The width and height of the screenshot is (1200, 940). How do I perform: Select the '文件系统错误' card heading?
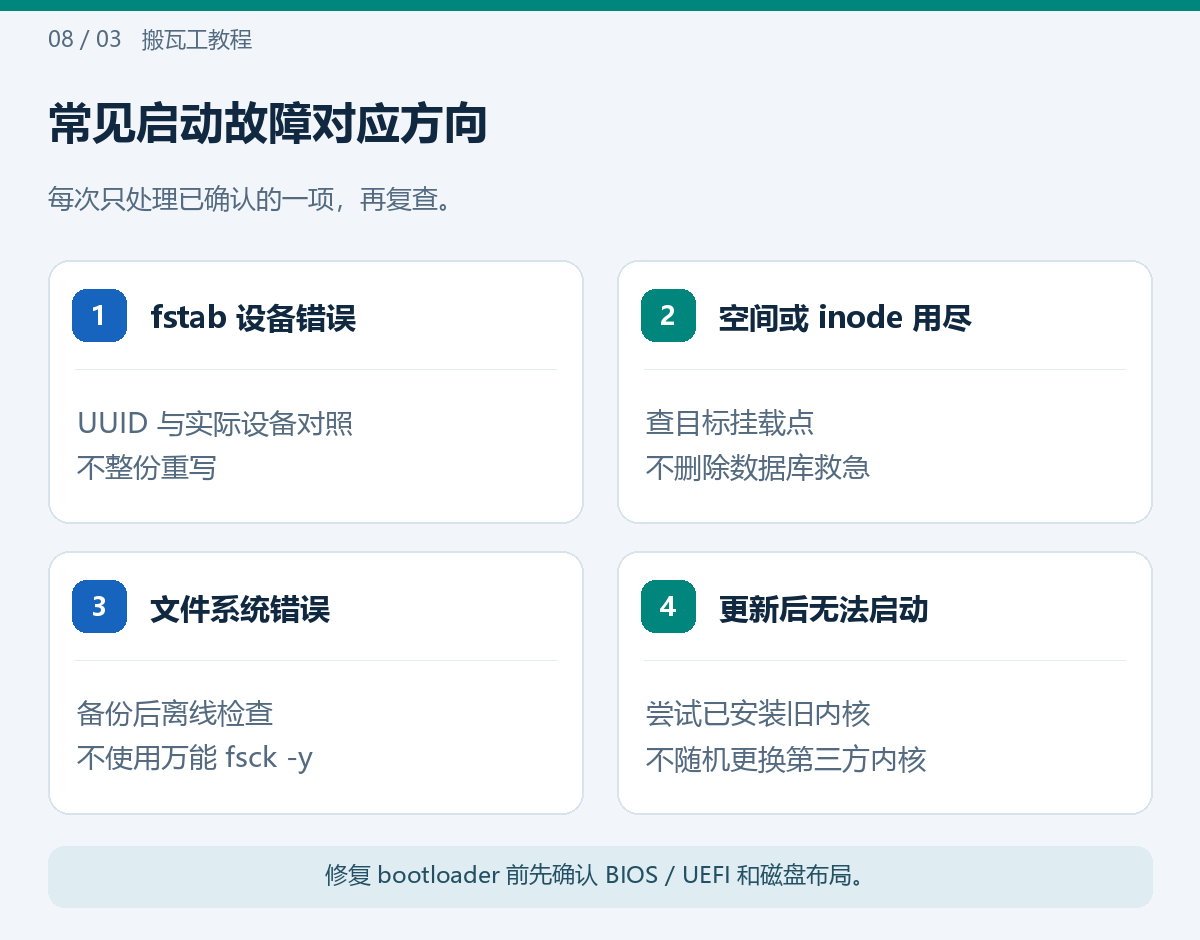240,609
